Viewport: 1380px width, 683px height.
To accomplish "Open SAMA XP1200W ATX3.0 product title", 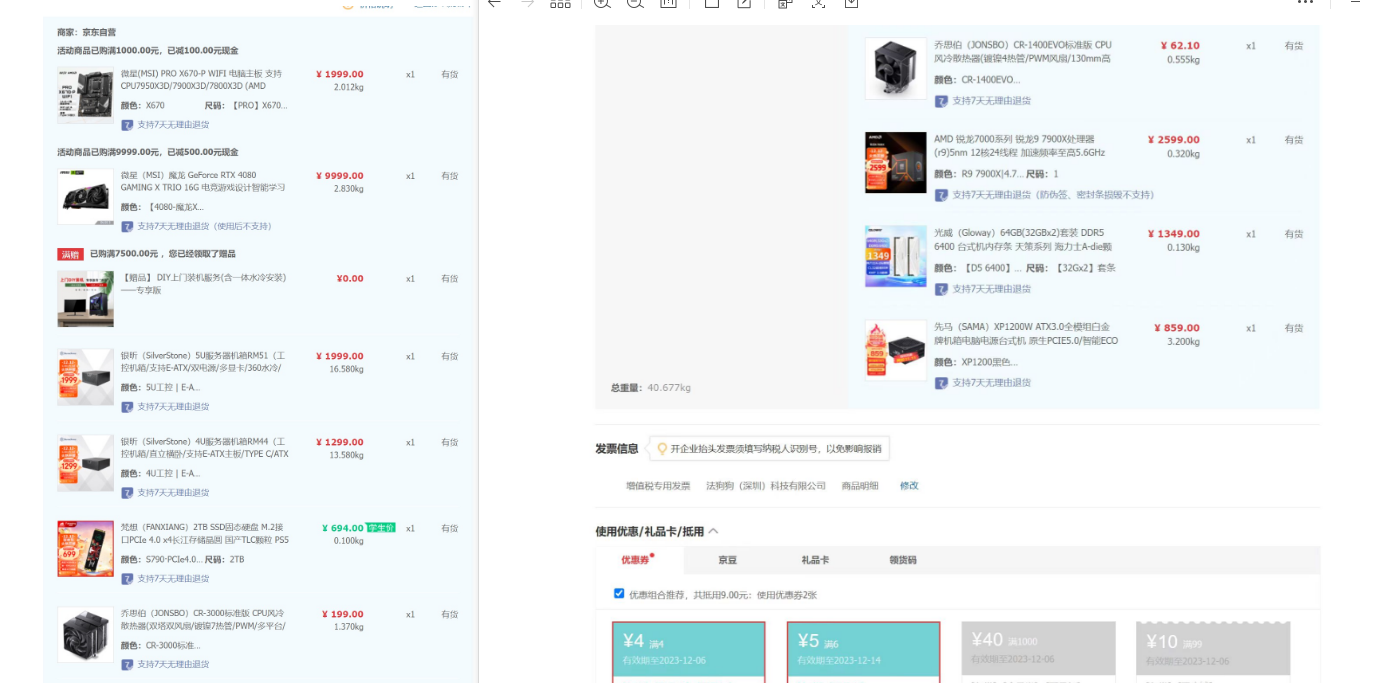I will pos(1026,334).
